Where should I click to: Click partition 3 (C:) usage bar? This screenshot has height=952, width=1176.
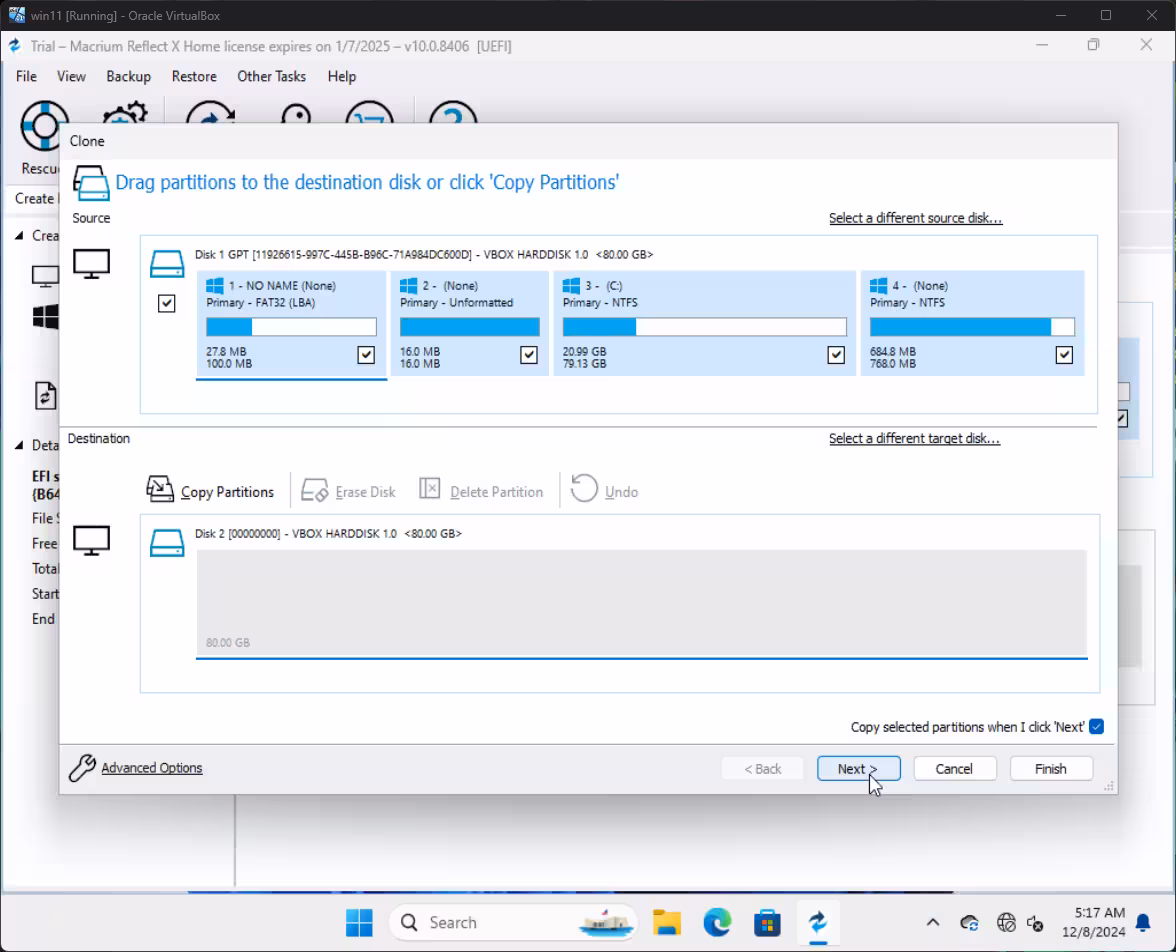click(704, 327)
